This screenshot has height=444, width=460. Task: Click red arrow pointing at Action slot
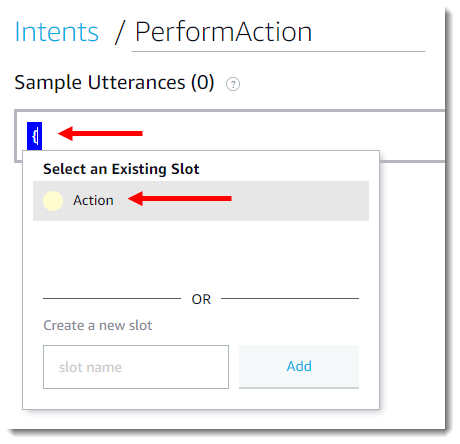pyautogui.click(x=180, y=199)
